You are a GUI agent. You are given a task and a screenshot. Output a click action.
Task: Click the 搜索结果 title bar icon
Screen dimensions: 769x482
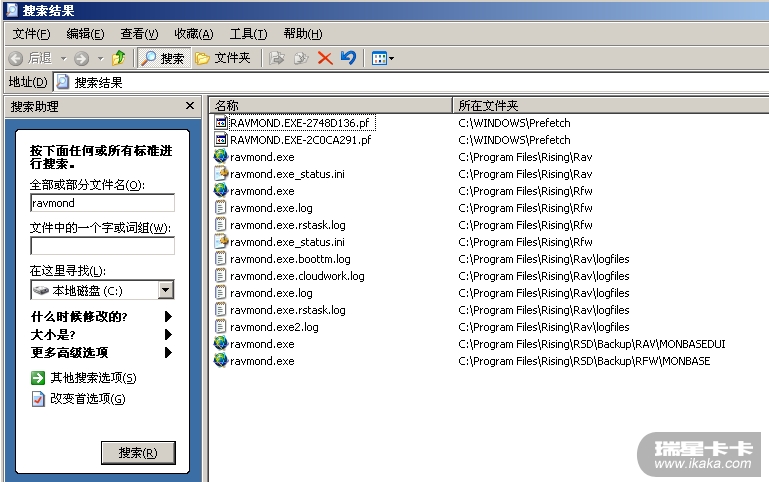pos(11,10)
